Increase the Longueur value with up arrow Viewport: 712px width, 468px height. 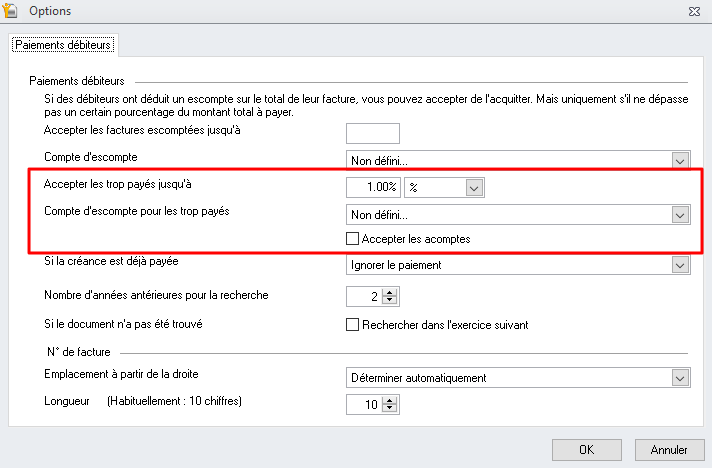(x=390, y=400)
